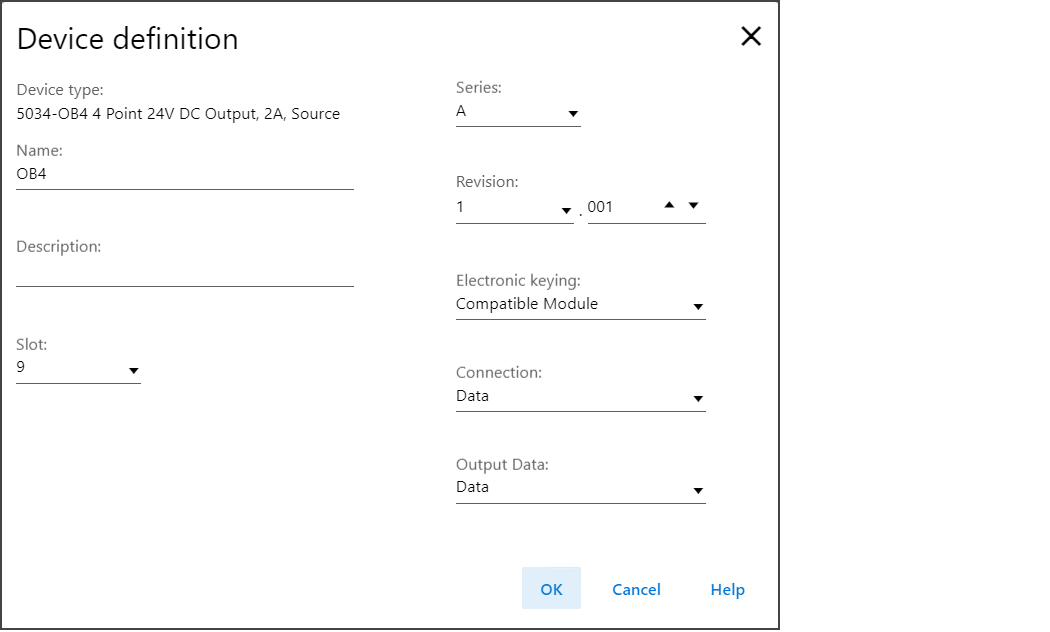Click the Device definition dialog title
This screenshot has height=632, width=1050.
click(x=128, y=39)
